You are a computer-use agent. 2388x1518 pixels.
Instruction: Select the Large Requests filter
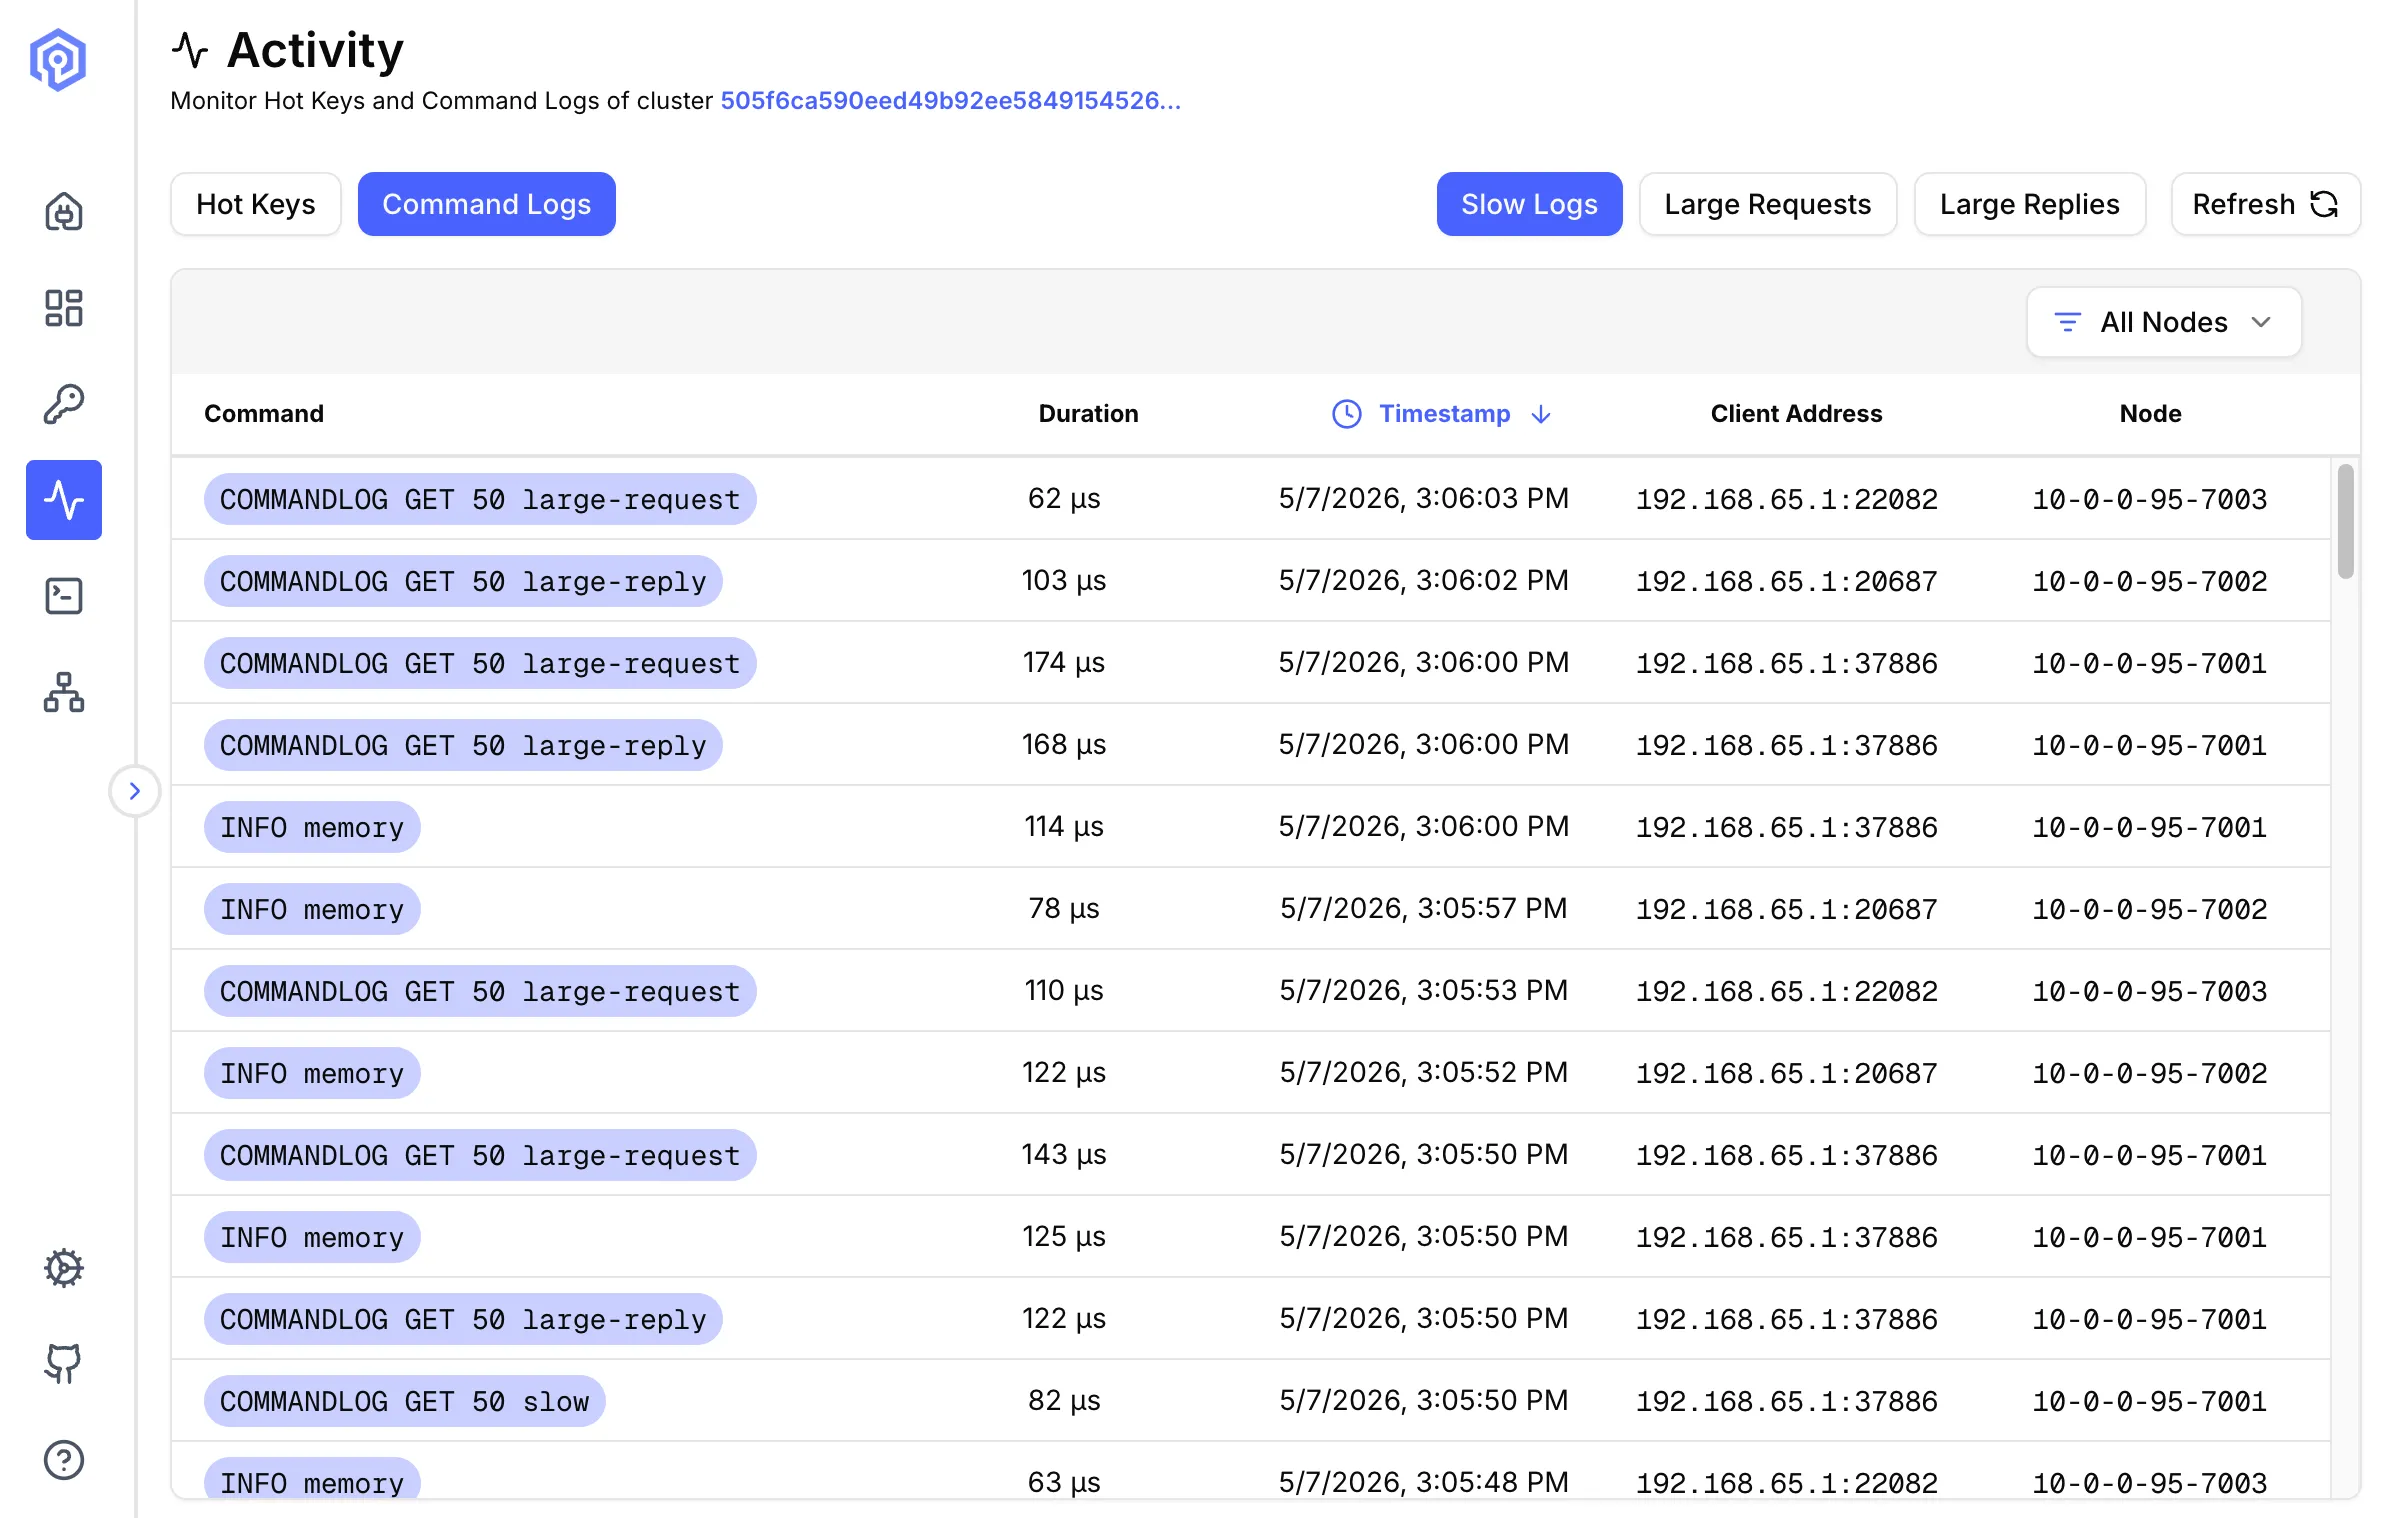coord(1767,204)
